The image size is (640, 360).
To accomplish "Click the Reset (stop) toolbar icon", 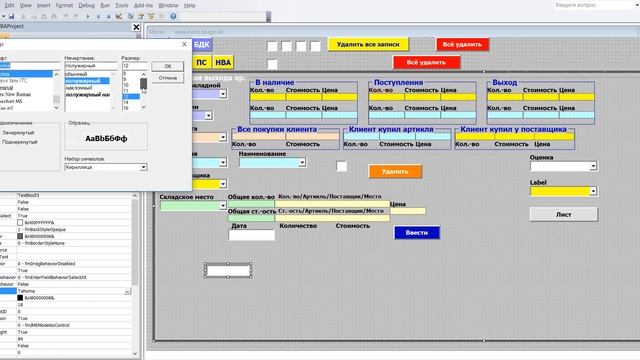I will (x=109, y=16).
